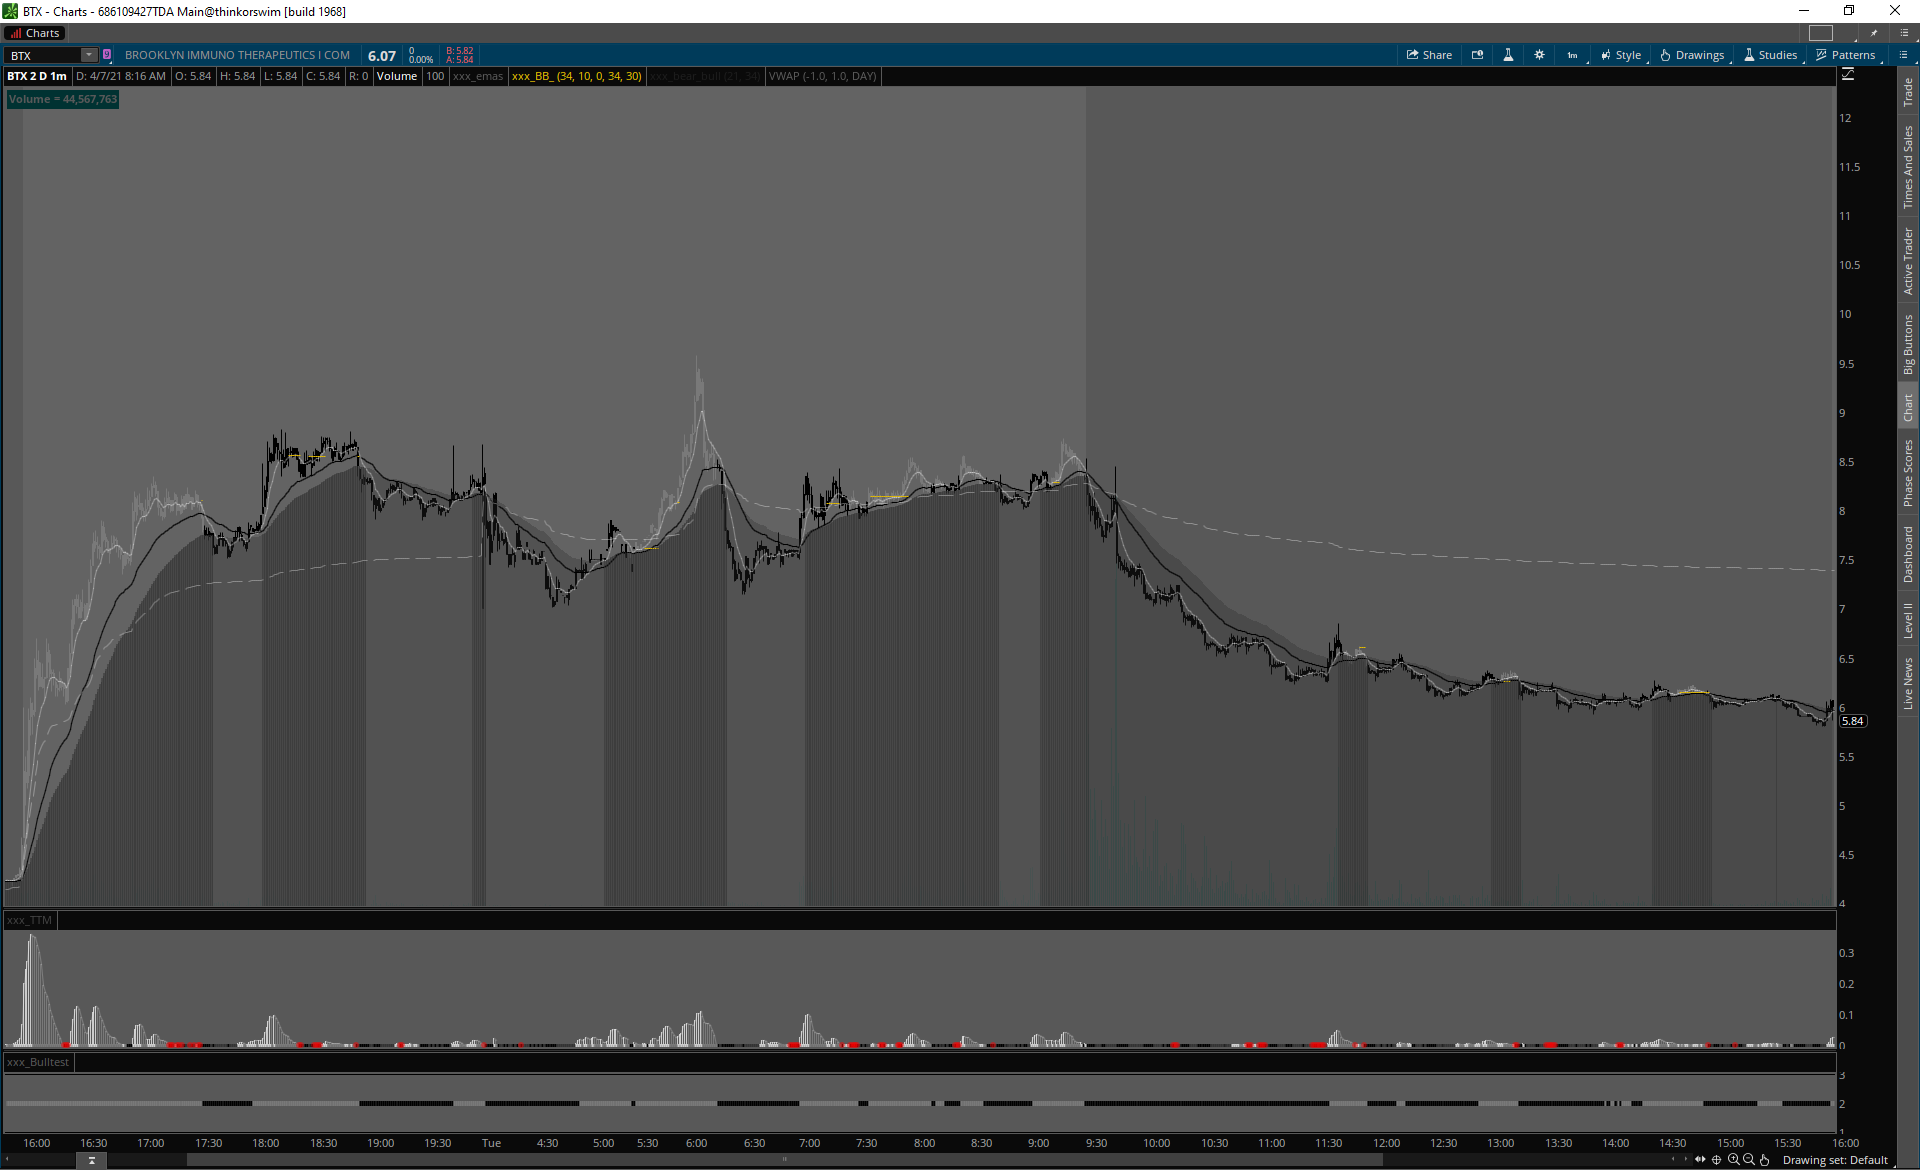Pin the chart window using pin icon
The image size is (1920, 1170).
[x=1874, y=33]
